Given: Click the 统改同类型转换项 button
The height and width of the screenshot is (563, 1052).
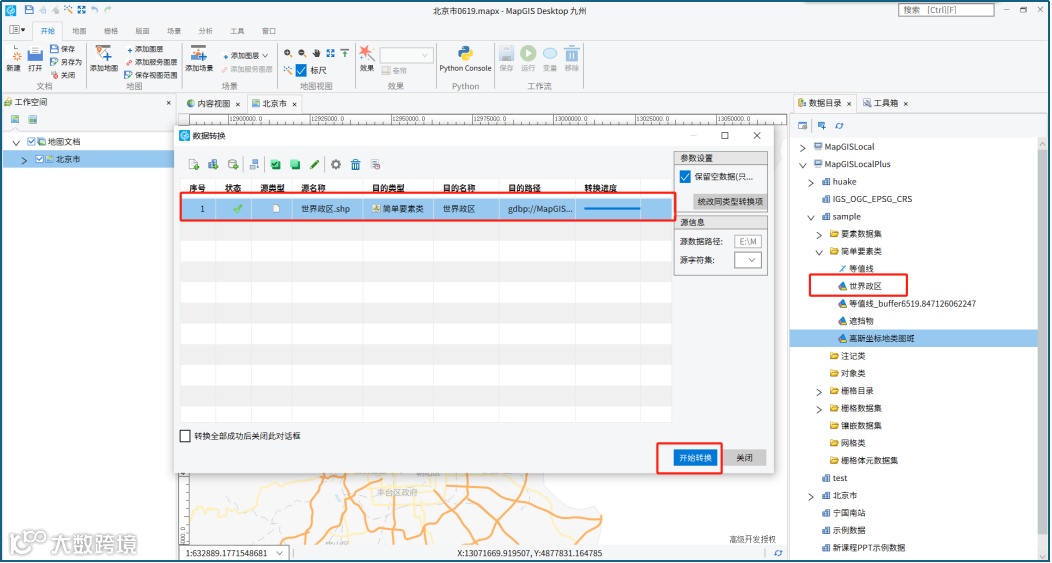Looking at the screenshot, I should 730,201.
